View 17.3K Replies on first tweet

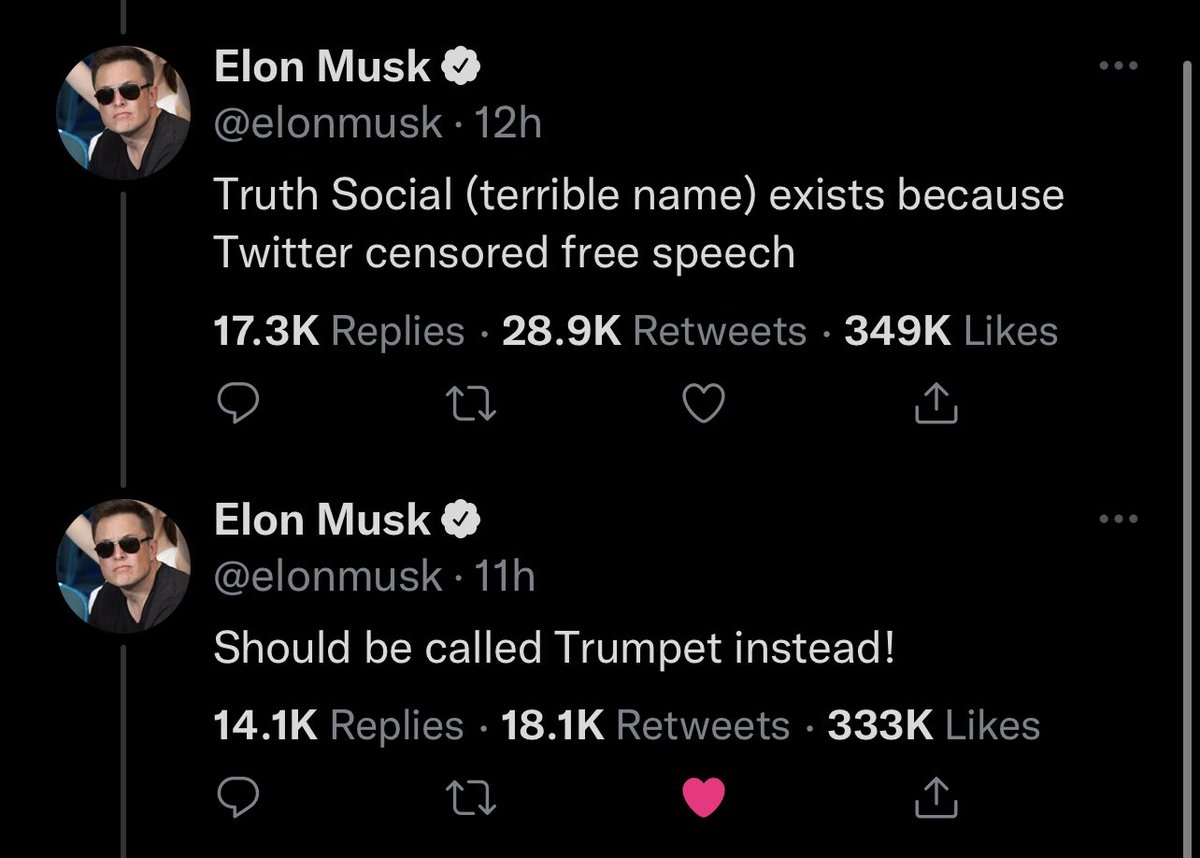point(340,331)
